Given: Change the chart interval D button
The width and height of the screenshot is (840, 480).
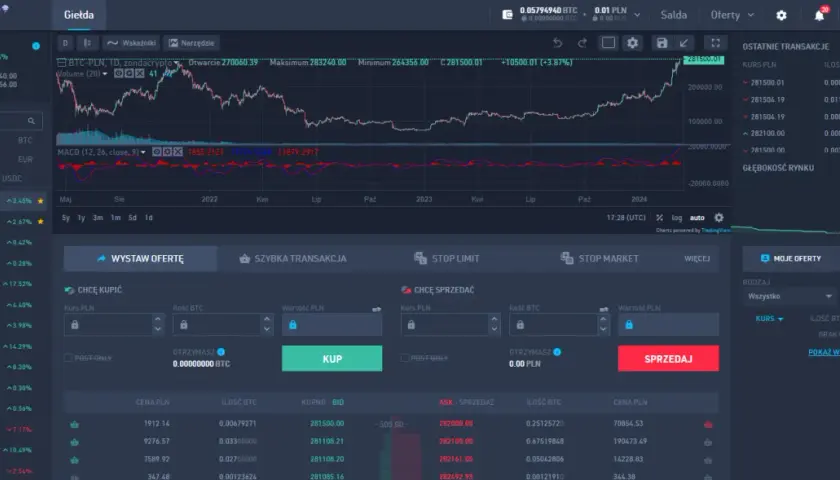Looking at the screenshot, I should tap(65, 43).
